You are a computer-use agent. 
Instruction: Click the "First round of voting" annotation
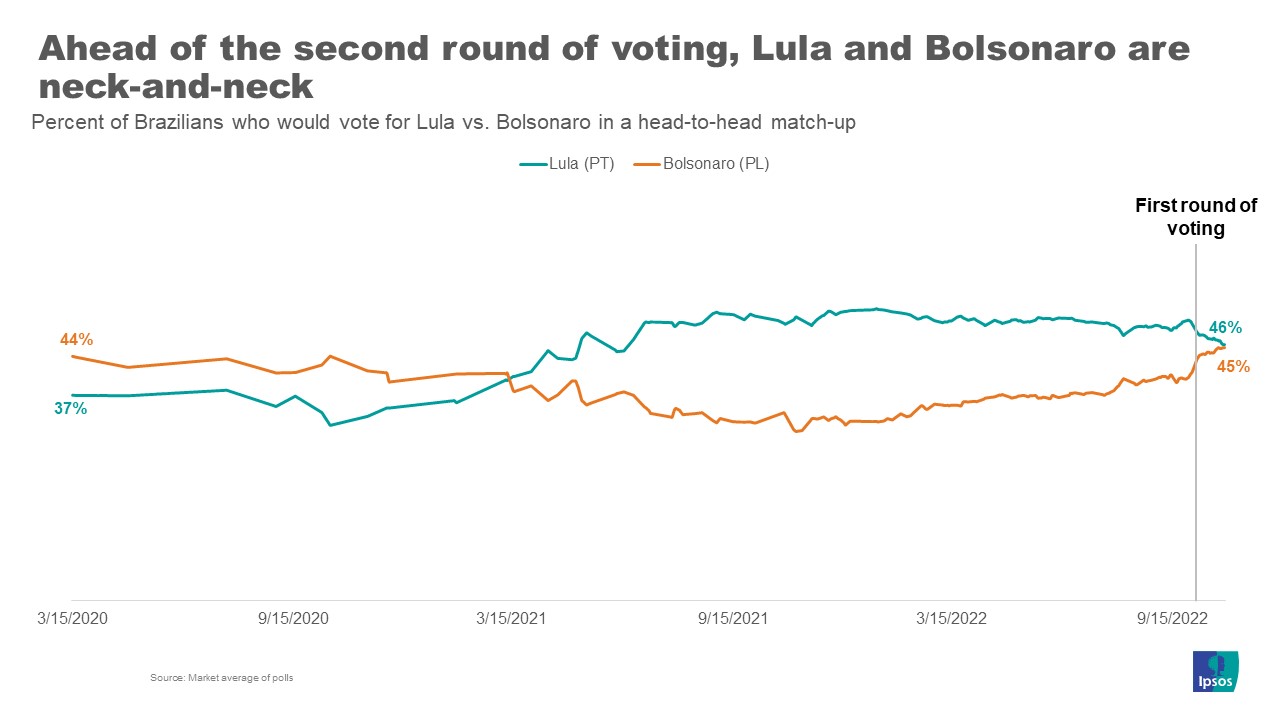(1196, 217)
